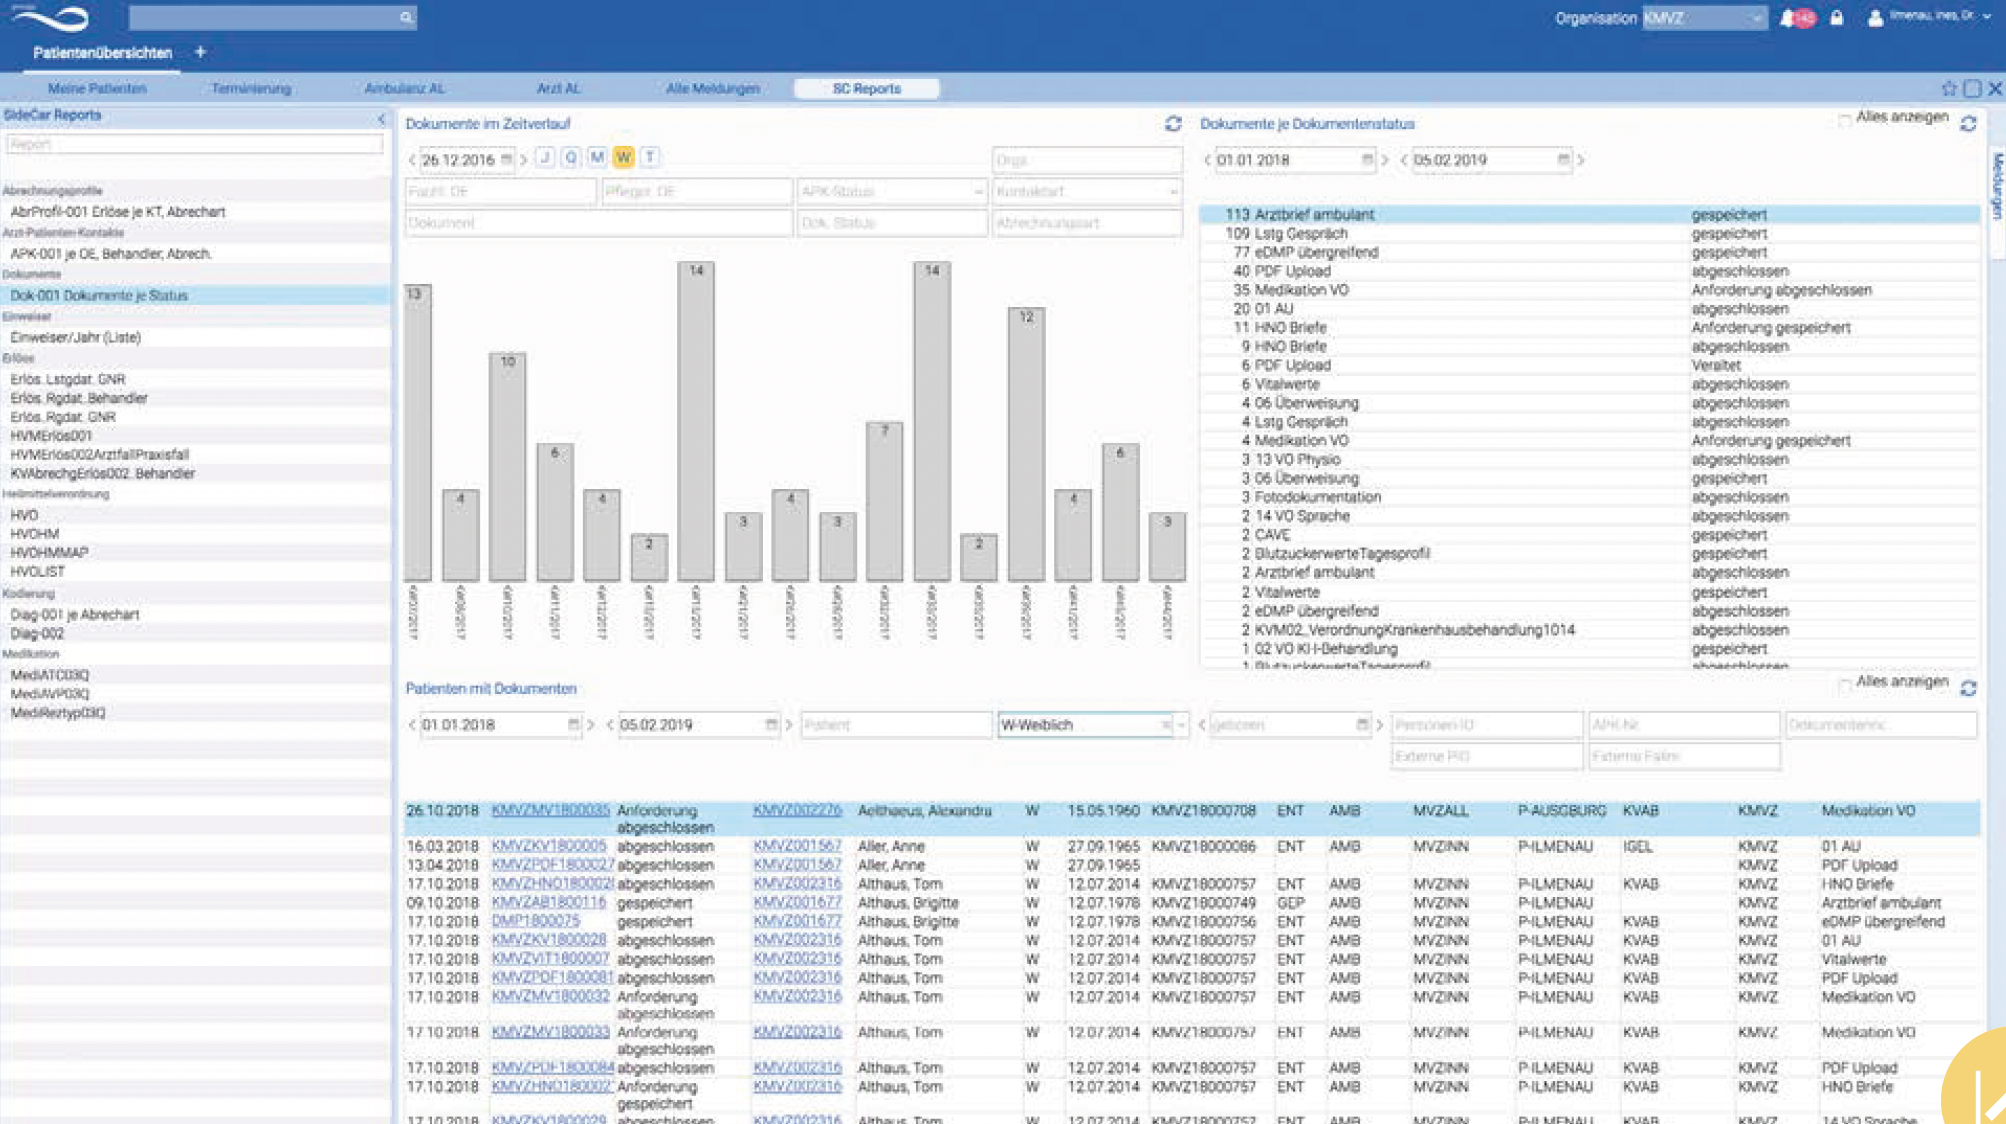The height and width of the screenshot is (1124, 2006).
Task: Open calendar picker for 26.12.2016 date
Action: (x=507, y=160)
